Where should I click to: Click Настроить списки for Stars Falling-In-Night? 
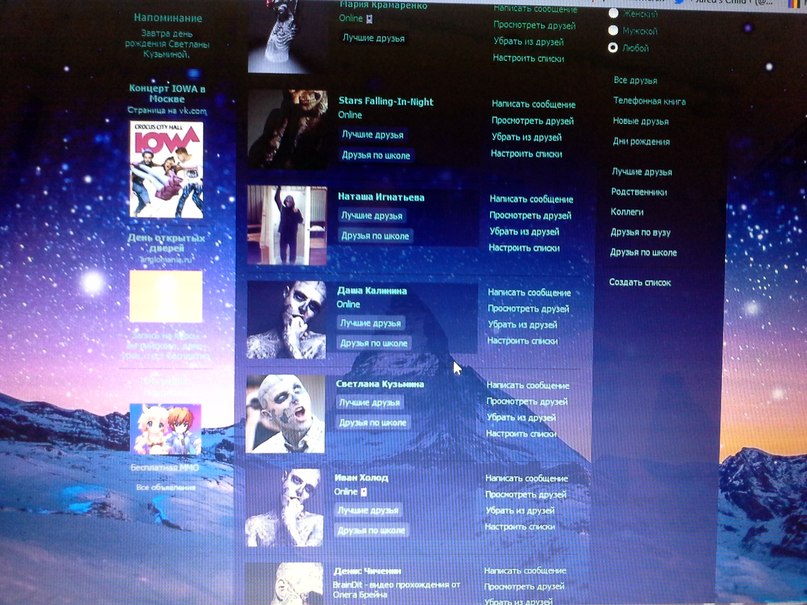point(526,154)
